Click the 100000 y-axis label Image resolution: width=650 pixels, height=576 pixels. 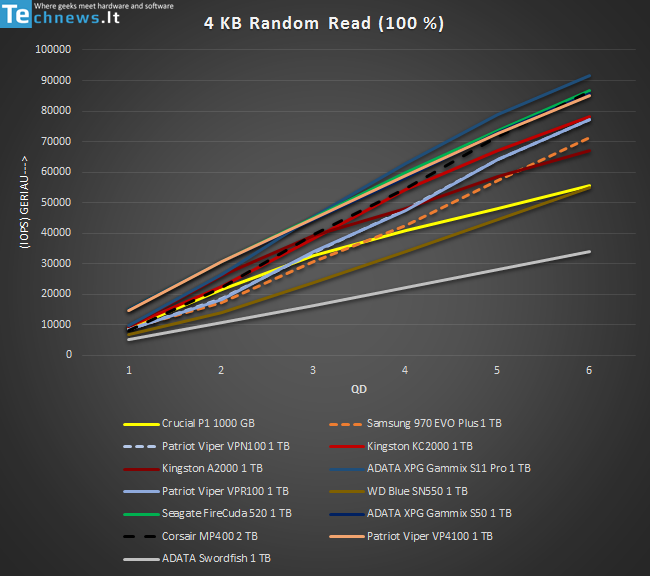click(x=53, y=49)
